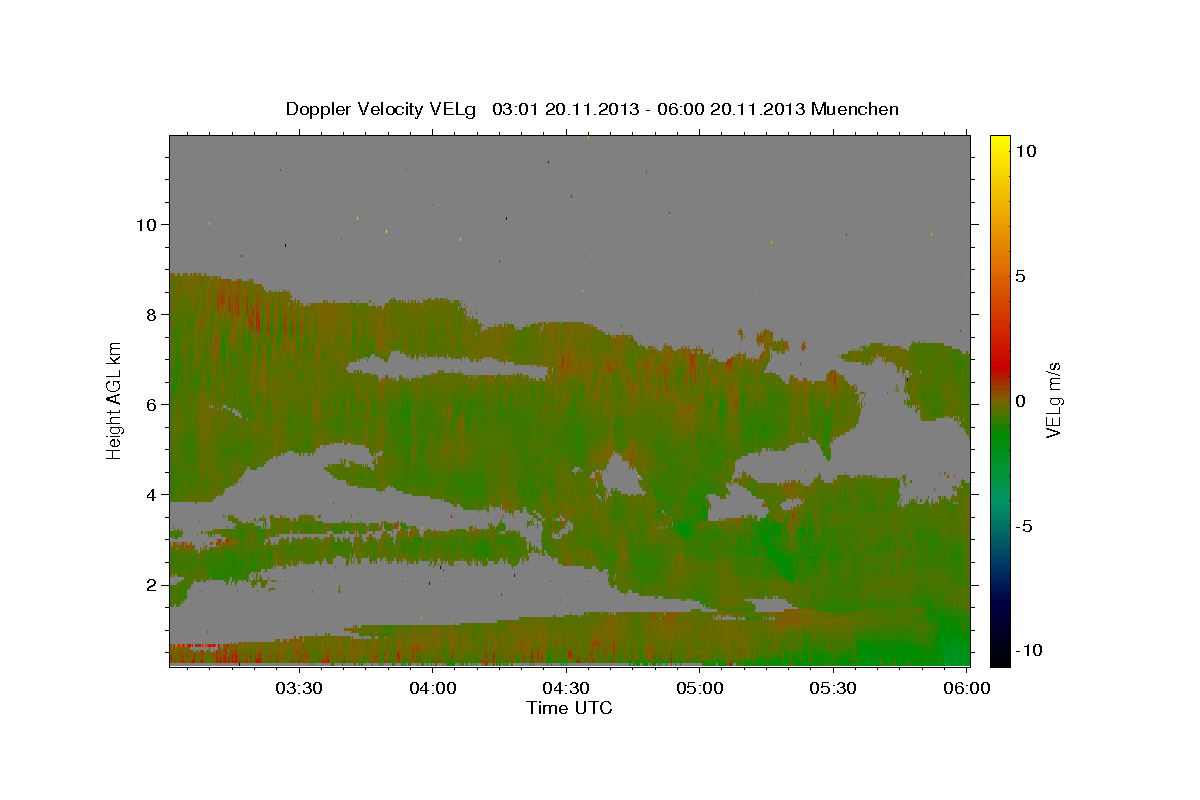Click the height axis label '8'
The height and width of the screenshot is (800, 1200).
point(153,315)
